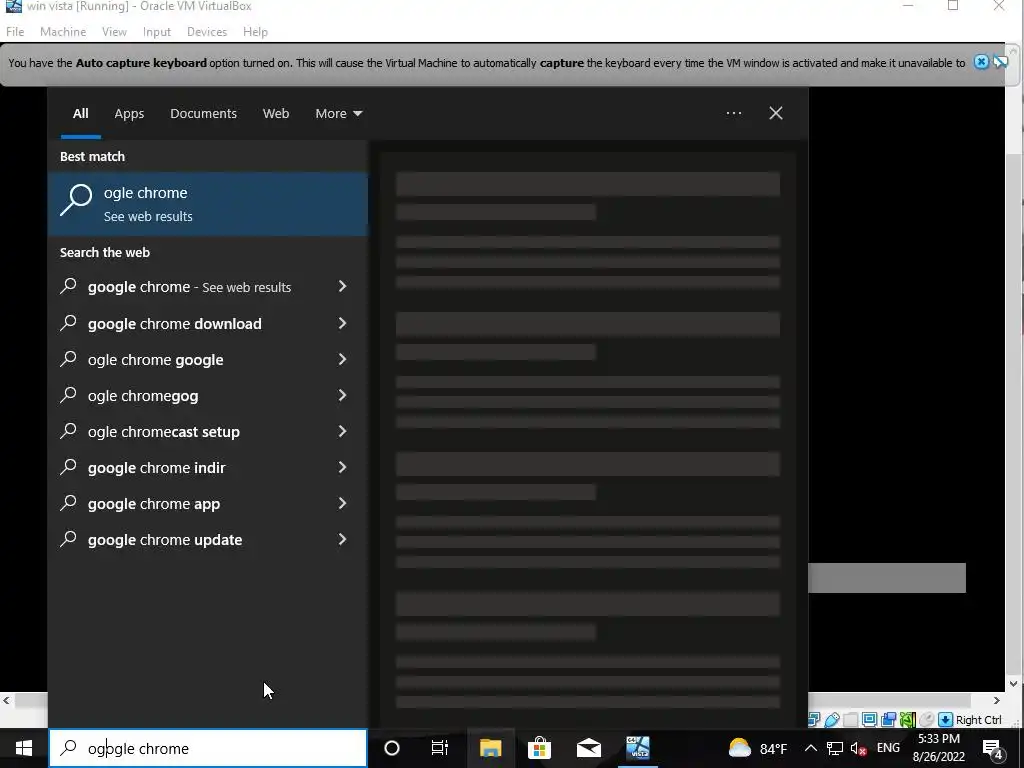The image size is (1024, 768).
Task: Open the VirtualBox Help menu
Action: click(x=255, y=31)
